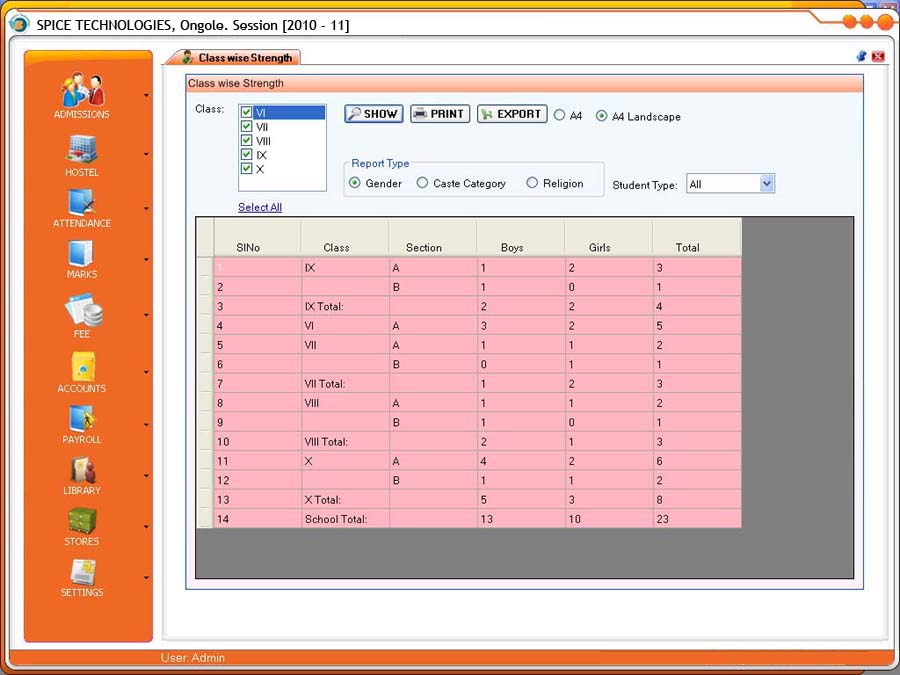Click the Select All link
This screenshot has height=675, width=900.
point(260,207)
